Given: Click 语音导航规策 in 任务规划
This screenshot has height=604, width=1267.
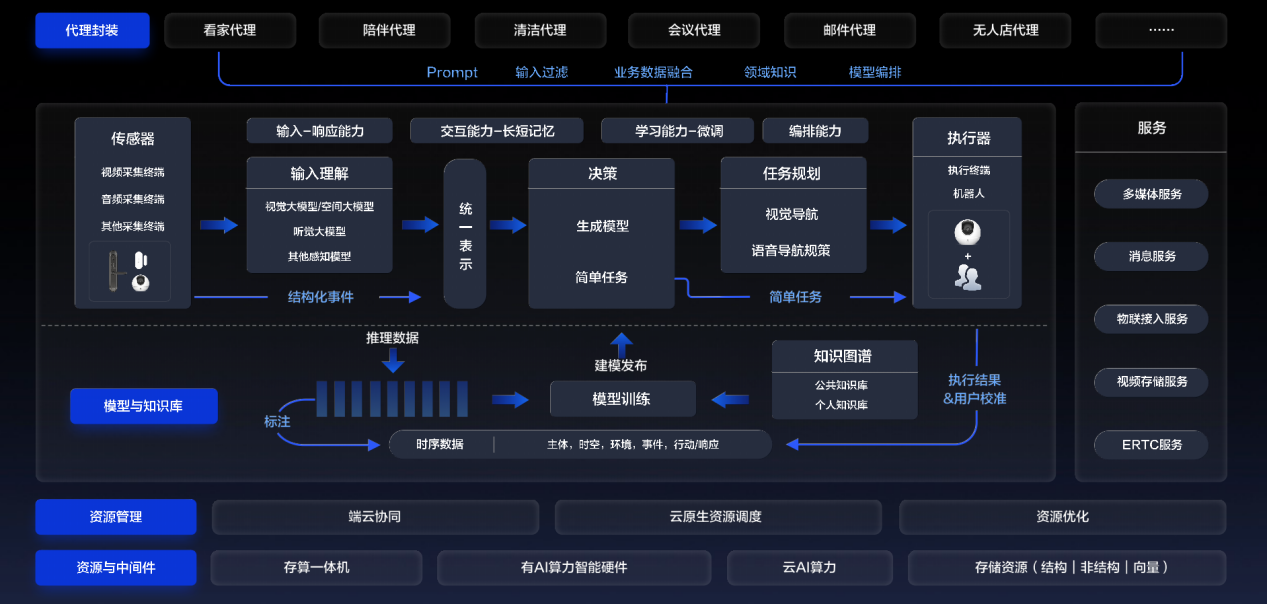Looking at the screenshot, I should coord(792,250).
